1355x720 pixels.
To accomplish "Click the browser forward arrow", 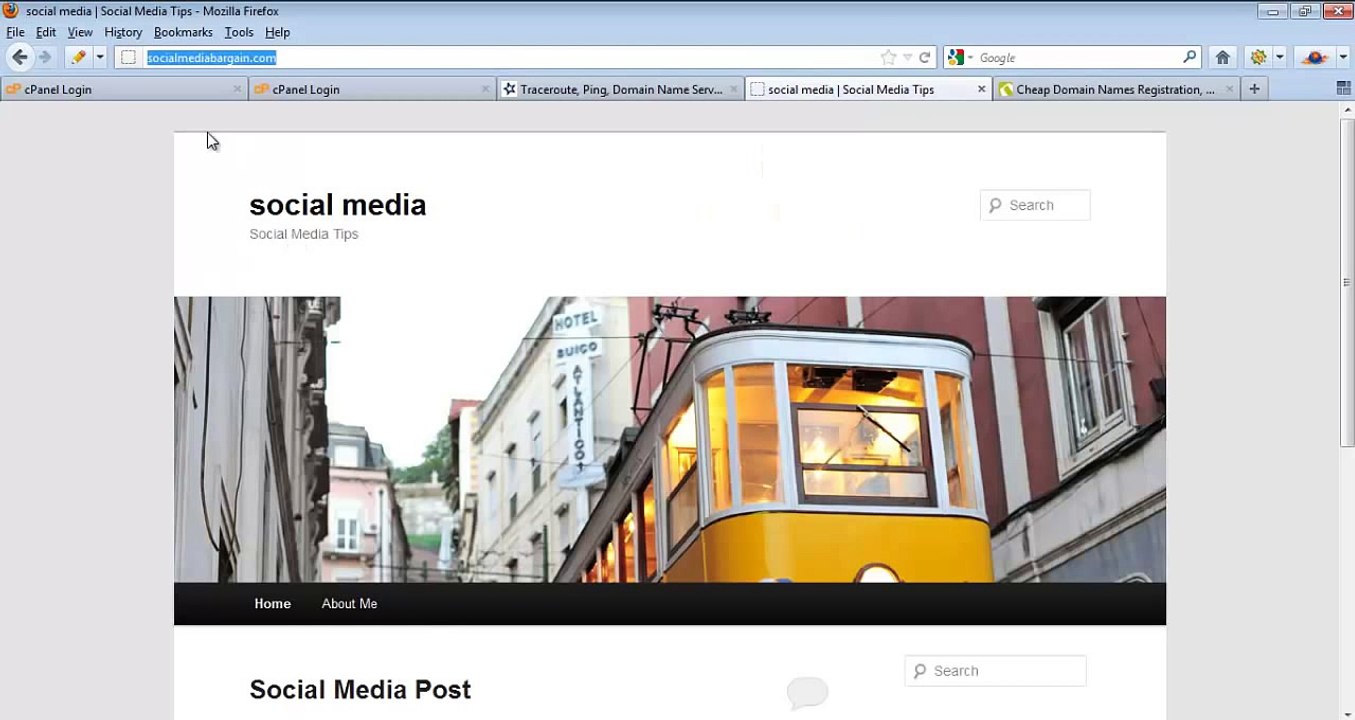I will click(x=45, y=57).
